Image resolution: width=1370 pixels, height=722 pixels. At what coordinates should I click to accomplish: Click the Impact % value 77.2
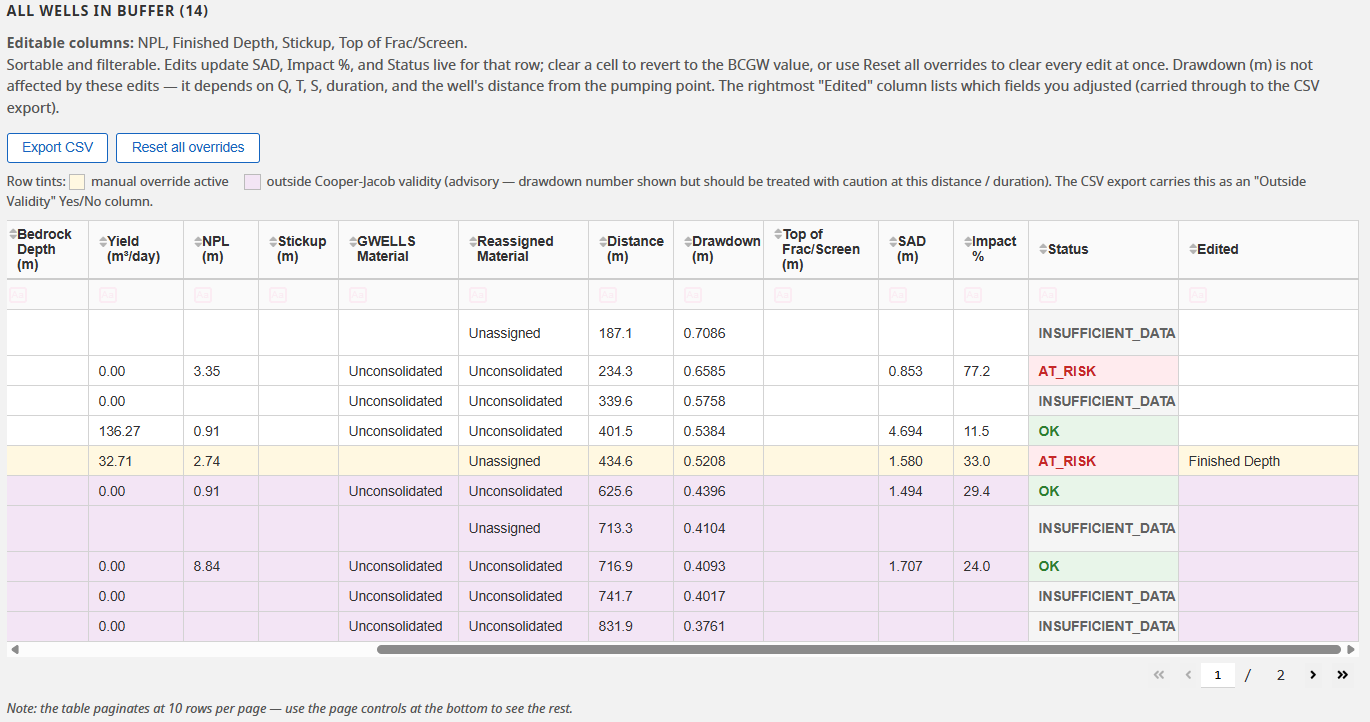pyautogui.click(x=977, y=371)
